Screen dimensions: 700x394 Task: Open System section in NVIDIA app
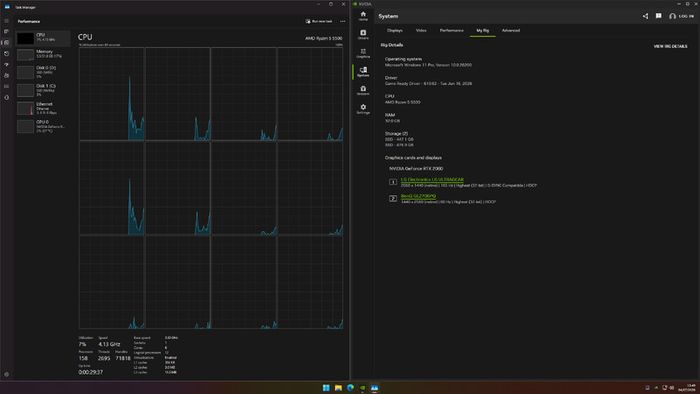click(363, 72)
